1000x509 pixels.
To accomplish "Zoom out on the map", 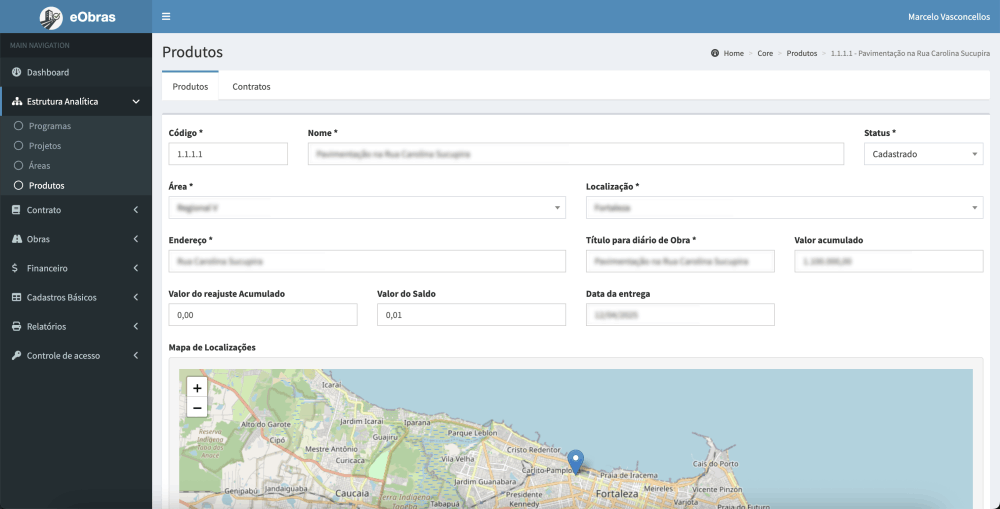I will [197, 407].
